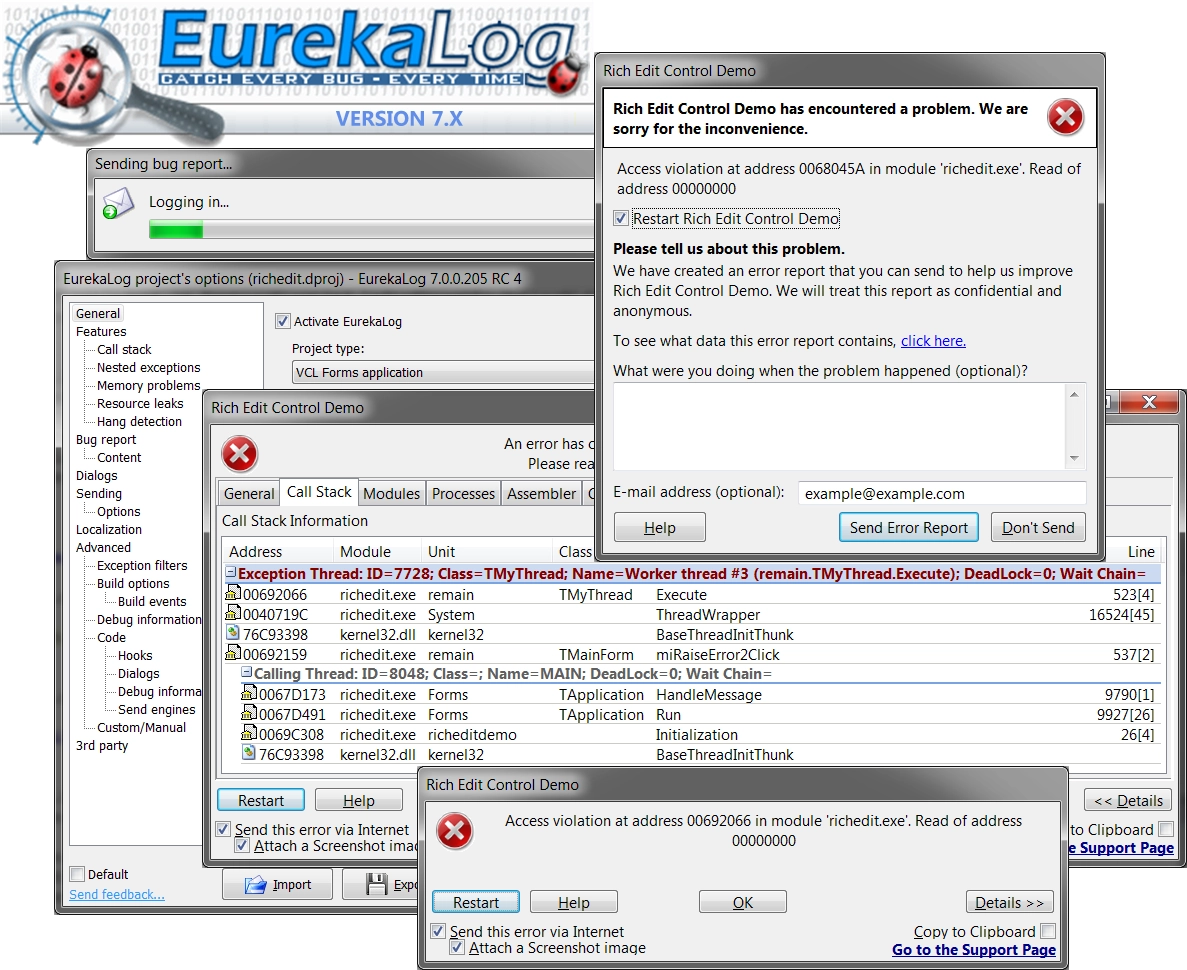Click the red error icon in Call Stack dialog
Screen dimensions: 1187x970
[x=240, y=454]
